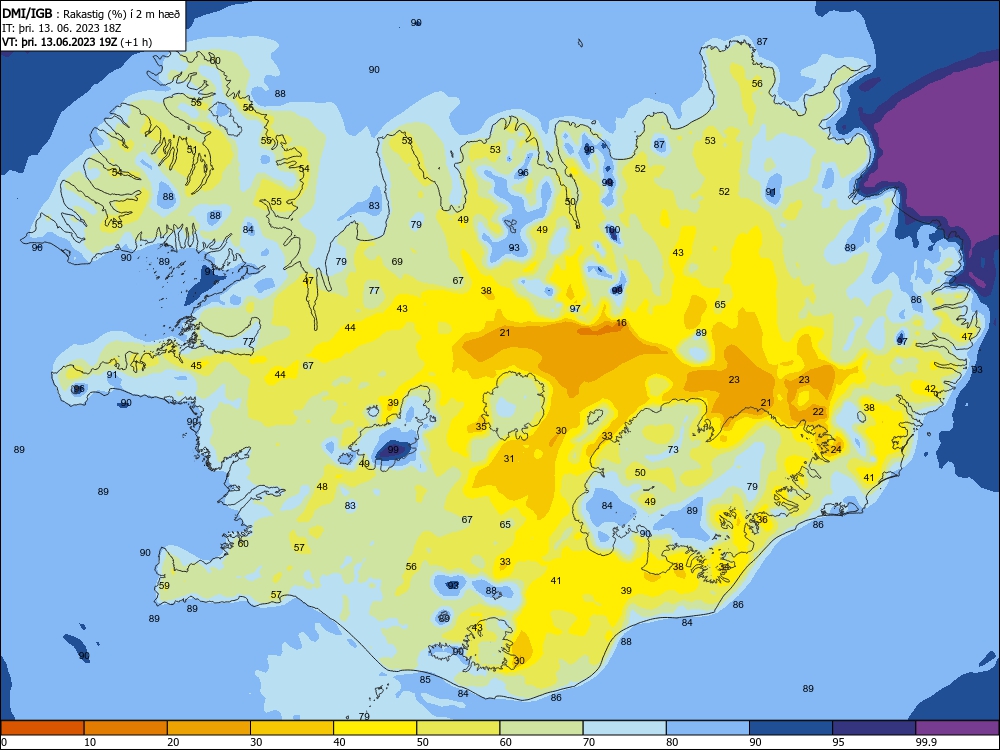Viewport: 1000px width, 750px height.
Task: Click the map value '59' on the southwest peninsula
Action: tap(165, 586)
